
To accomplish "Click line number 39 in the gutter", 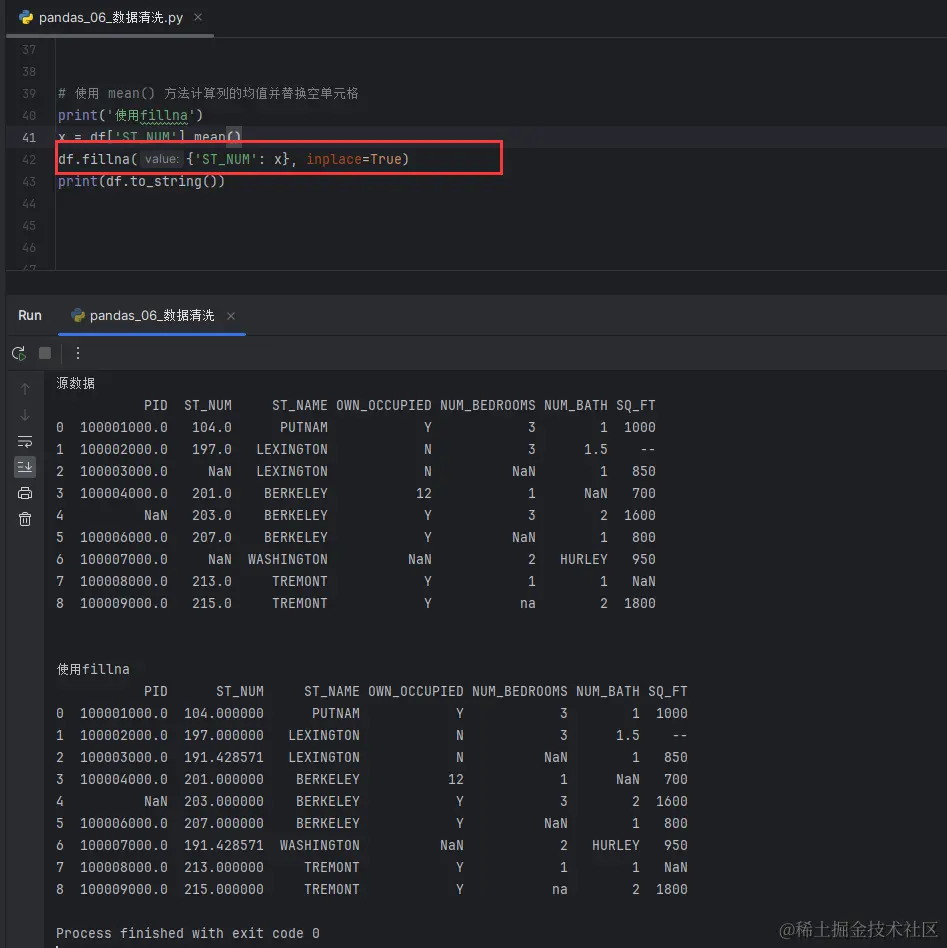I will coord(29,93).
